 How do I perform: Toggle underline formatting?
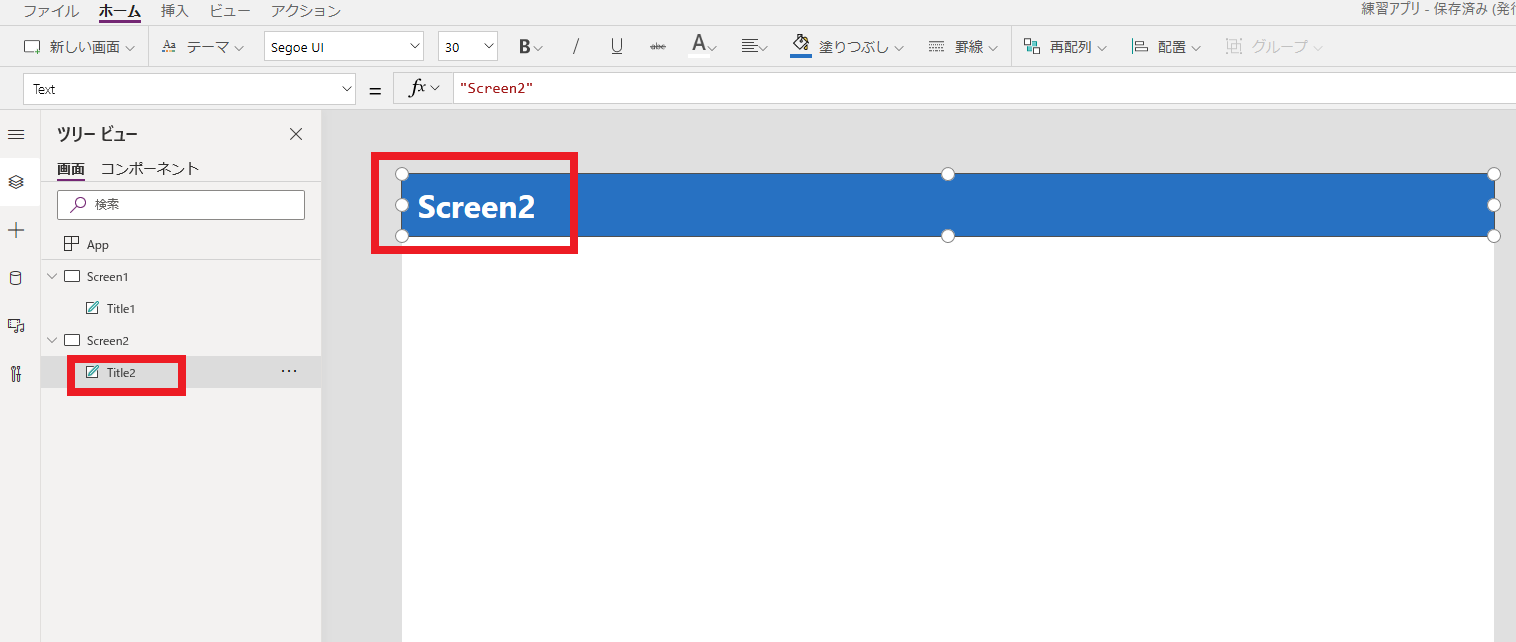(x=617, y=47)
